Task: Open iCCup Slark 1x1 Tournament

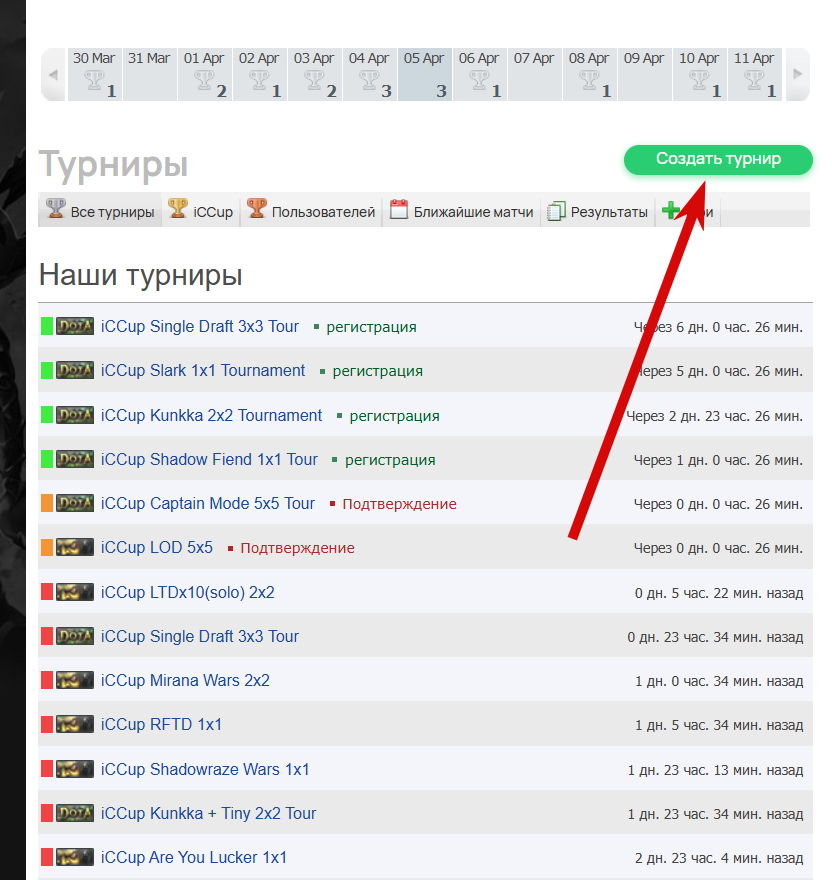Action: 203,371
